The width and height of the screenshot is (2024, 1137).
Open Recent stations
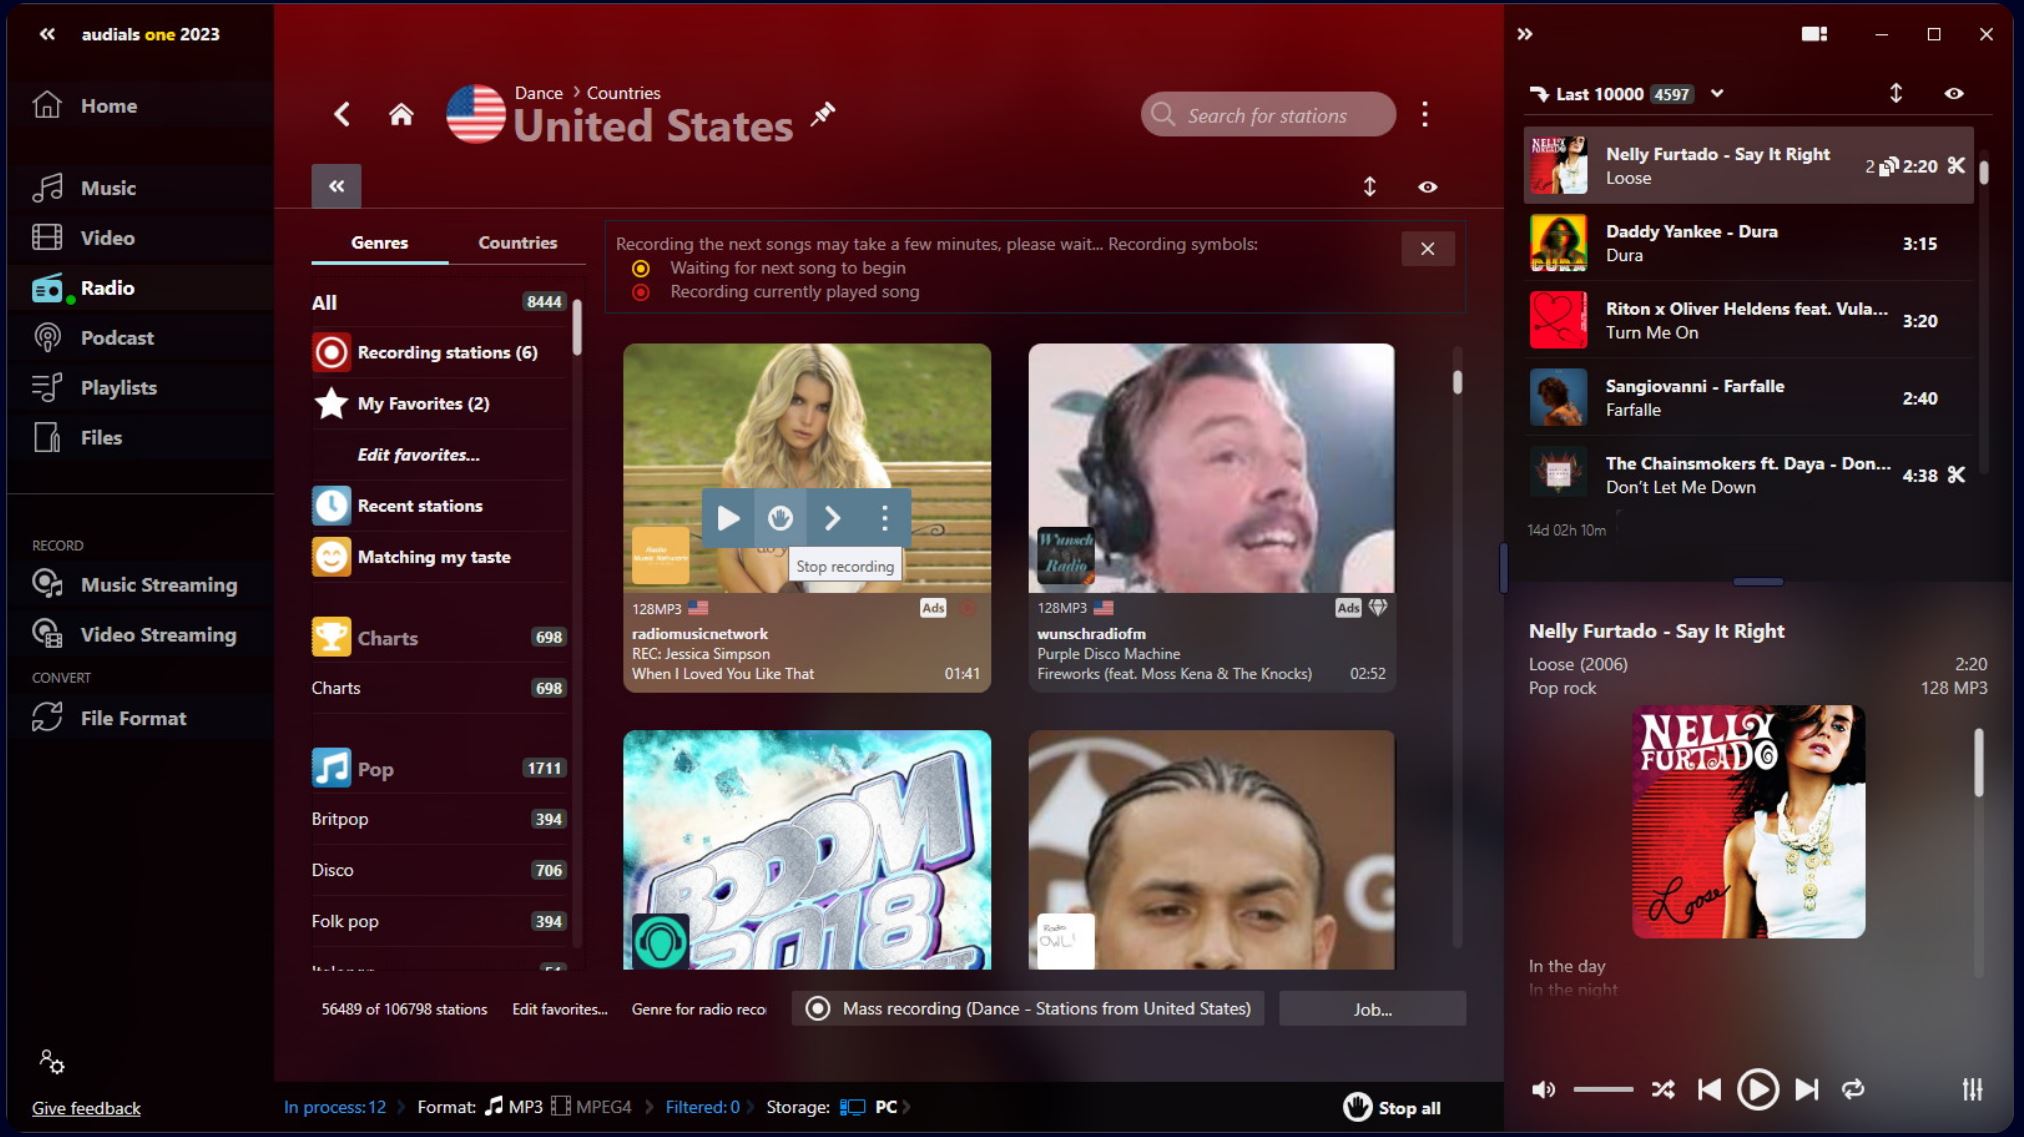click(x=439, y=505)
